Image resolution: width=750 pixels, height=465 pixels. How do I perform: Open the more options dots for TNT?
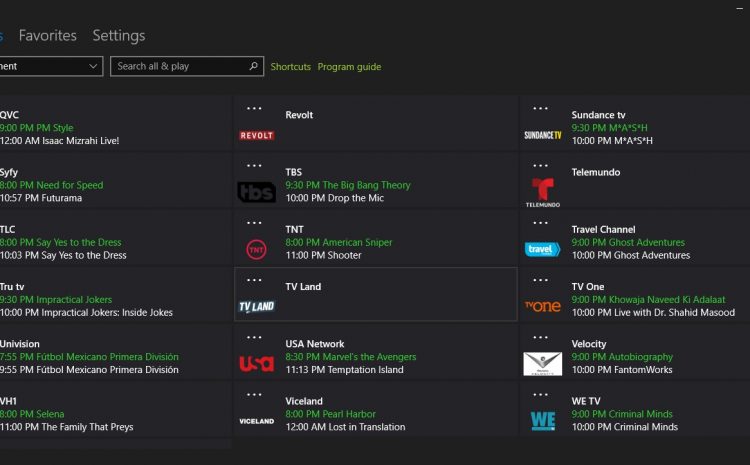[254, 223]
